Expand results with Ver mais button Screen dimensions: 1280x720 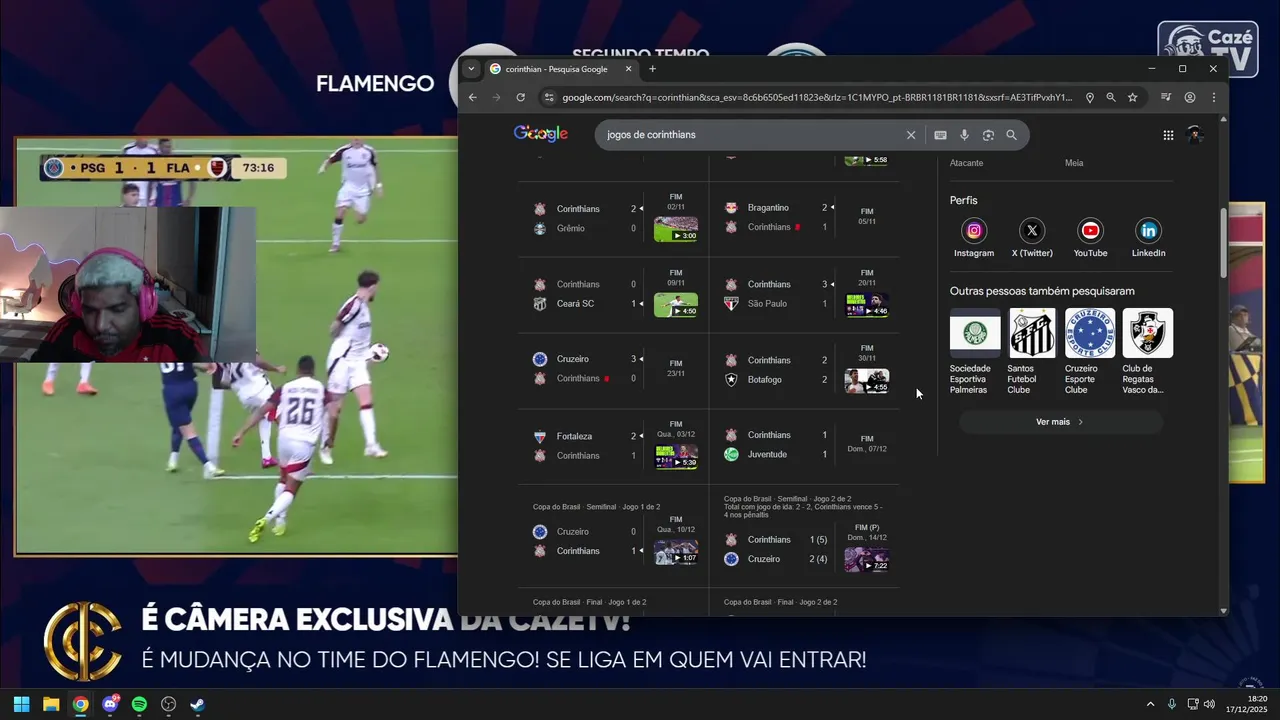point(1060,422)
